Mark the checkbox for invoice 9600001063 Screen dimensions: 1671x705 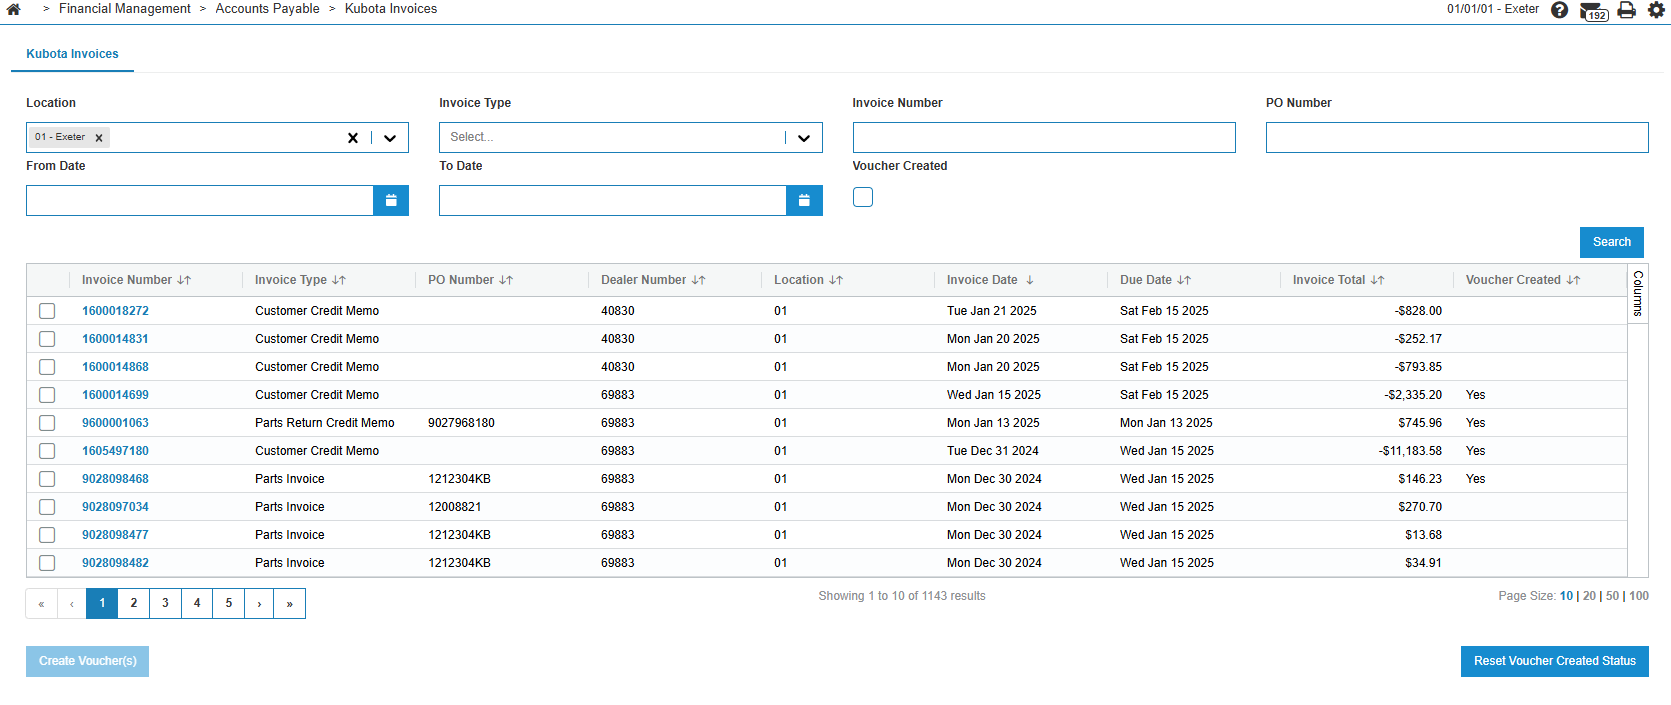coord(47,423)
